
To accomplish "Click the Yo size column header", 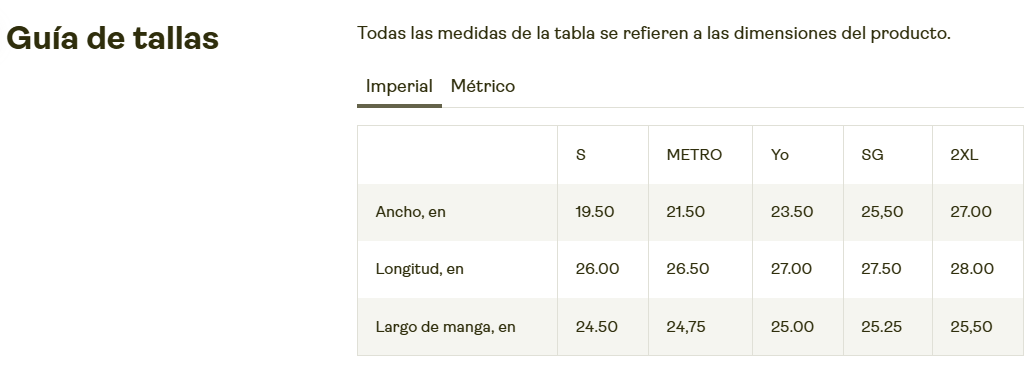I will click(x=779, y=155).
